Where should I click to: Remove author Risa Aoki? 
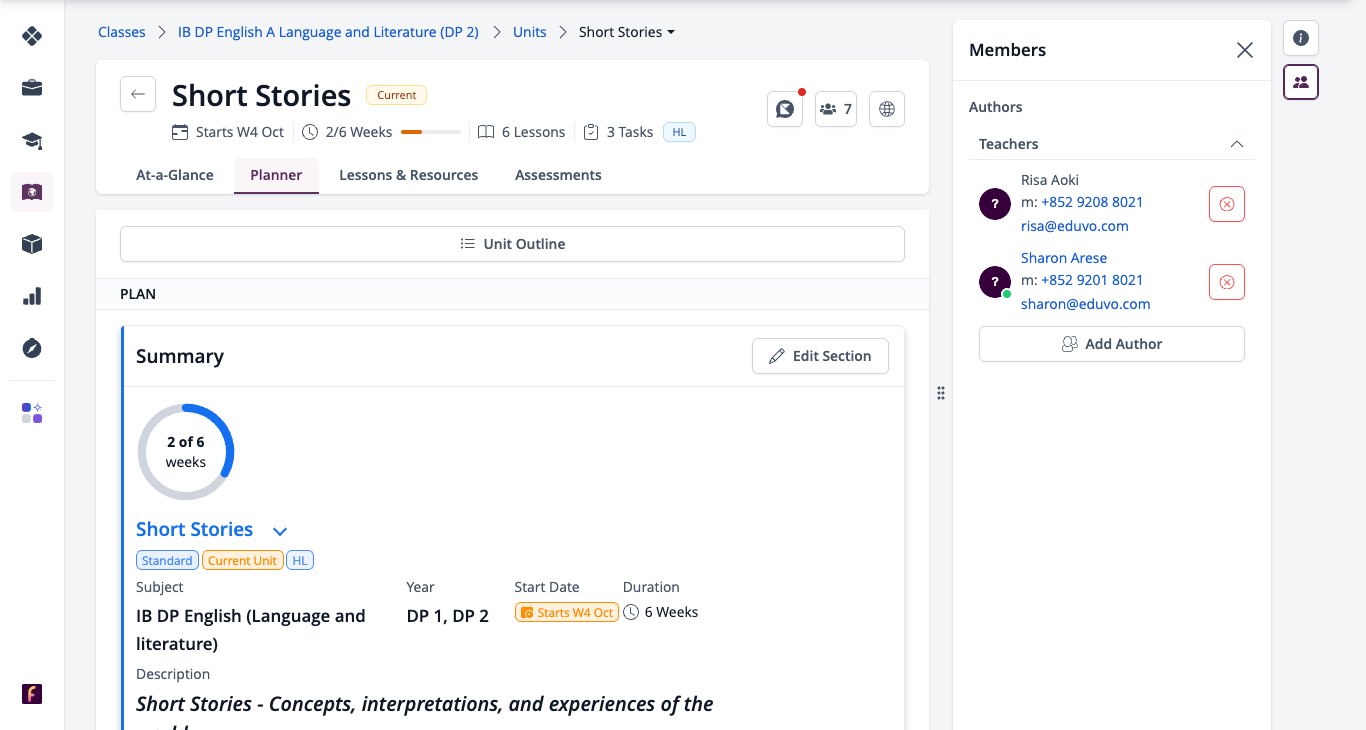(1227, 204)
